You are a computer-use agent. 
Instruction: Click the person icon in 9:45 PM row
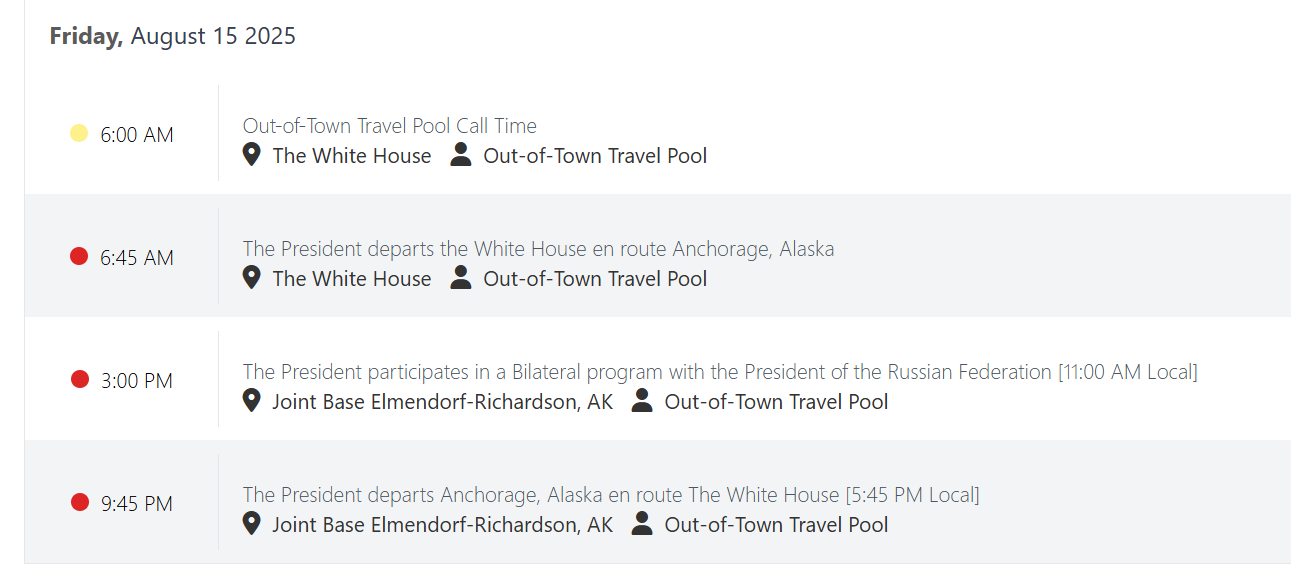tap(642, 524)
